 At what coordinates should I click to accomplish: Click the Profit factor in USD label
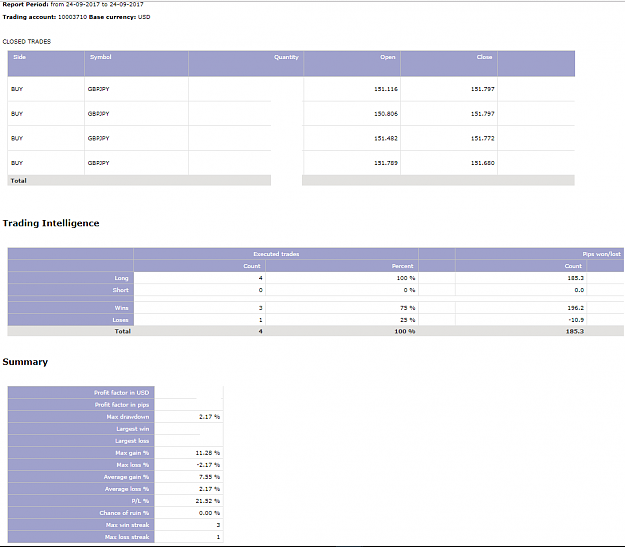[122, 393]
